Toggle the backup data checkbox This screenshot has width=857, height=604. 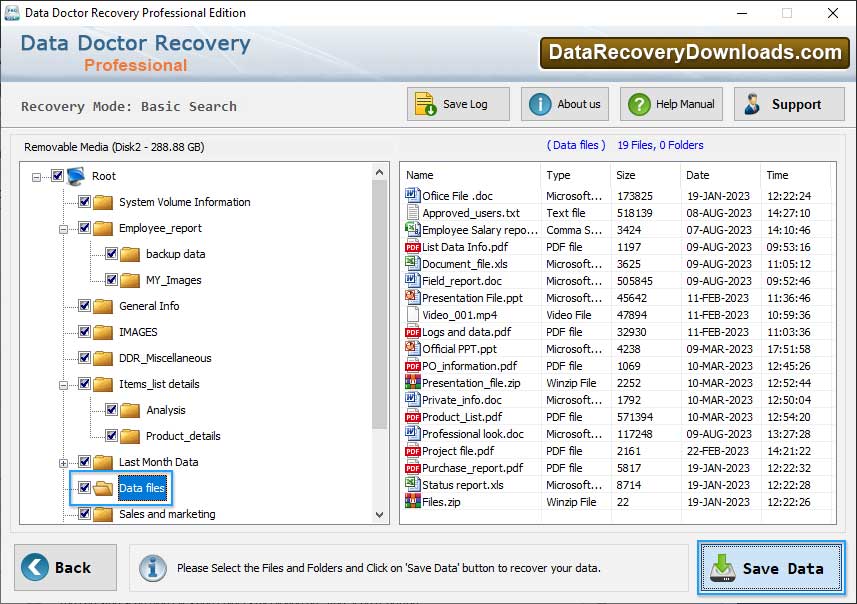[x=111, y=253]
